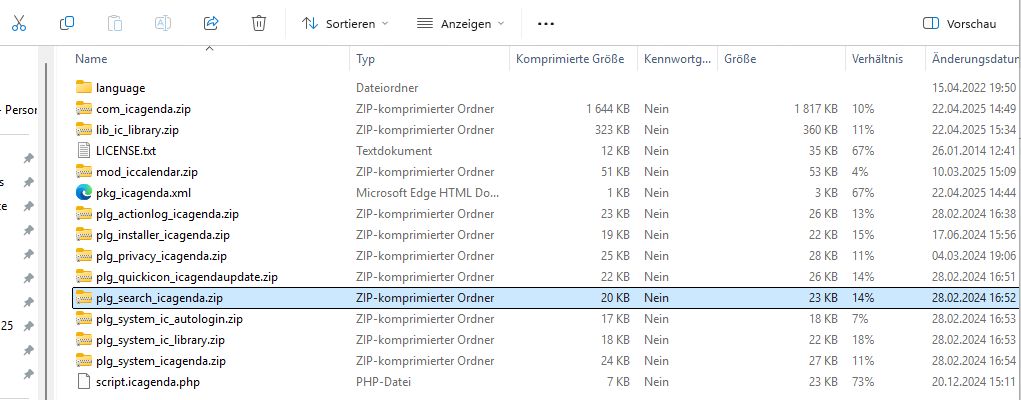Select the mod_iccalendar.zip file
1021x400 pixels.
coord(146,171)
